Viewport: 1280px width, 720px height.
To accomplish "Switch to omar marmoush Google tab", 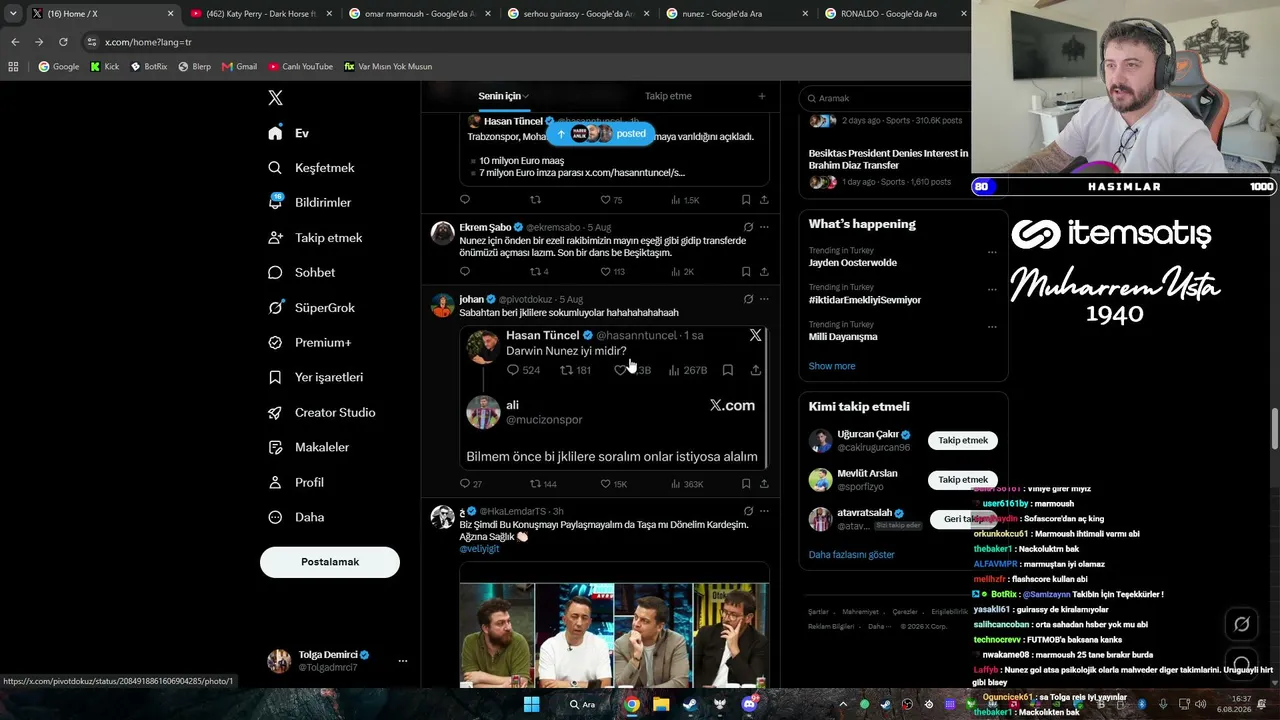I will [419, 14].
